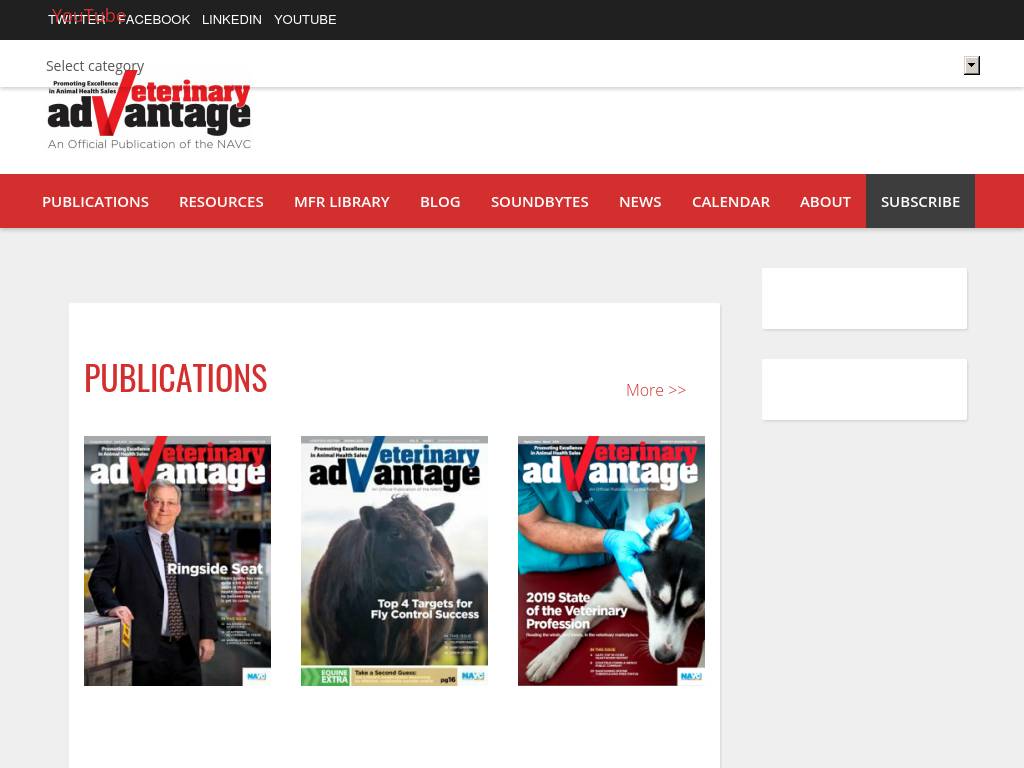1024x768 pixels.
Task: Go to the YouTube social link
Action: (305, 20)
